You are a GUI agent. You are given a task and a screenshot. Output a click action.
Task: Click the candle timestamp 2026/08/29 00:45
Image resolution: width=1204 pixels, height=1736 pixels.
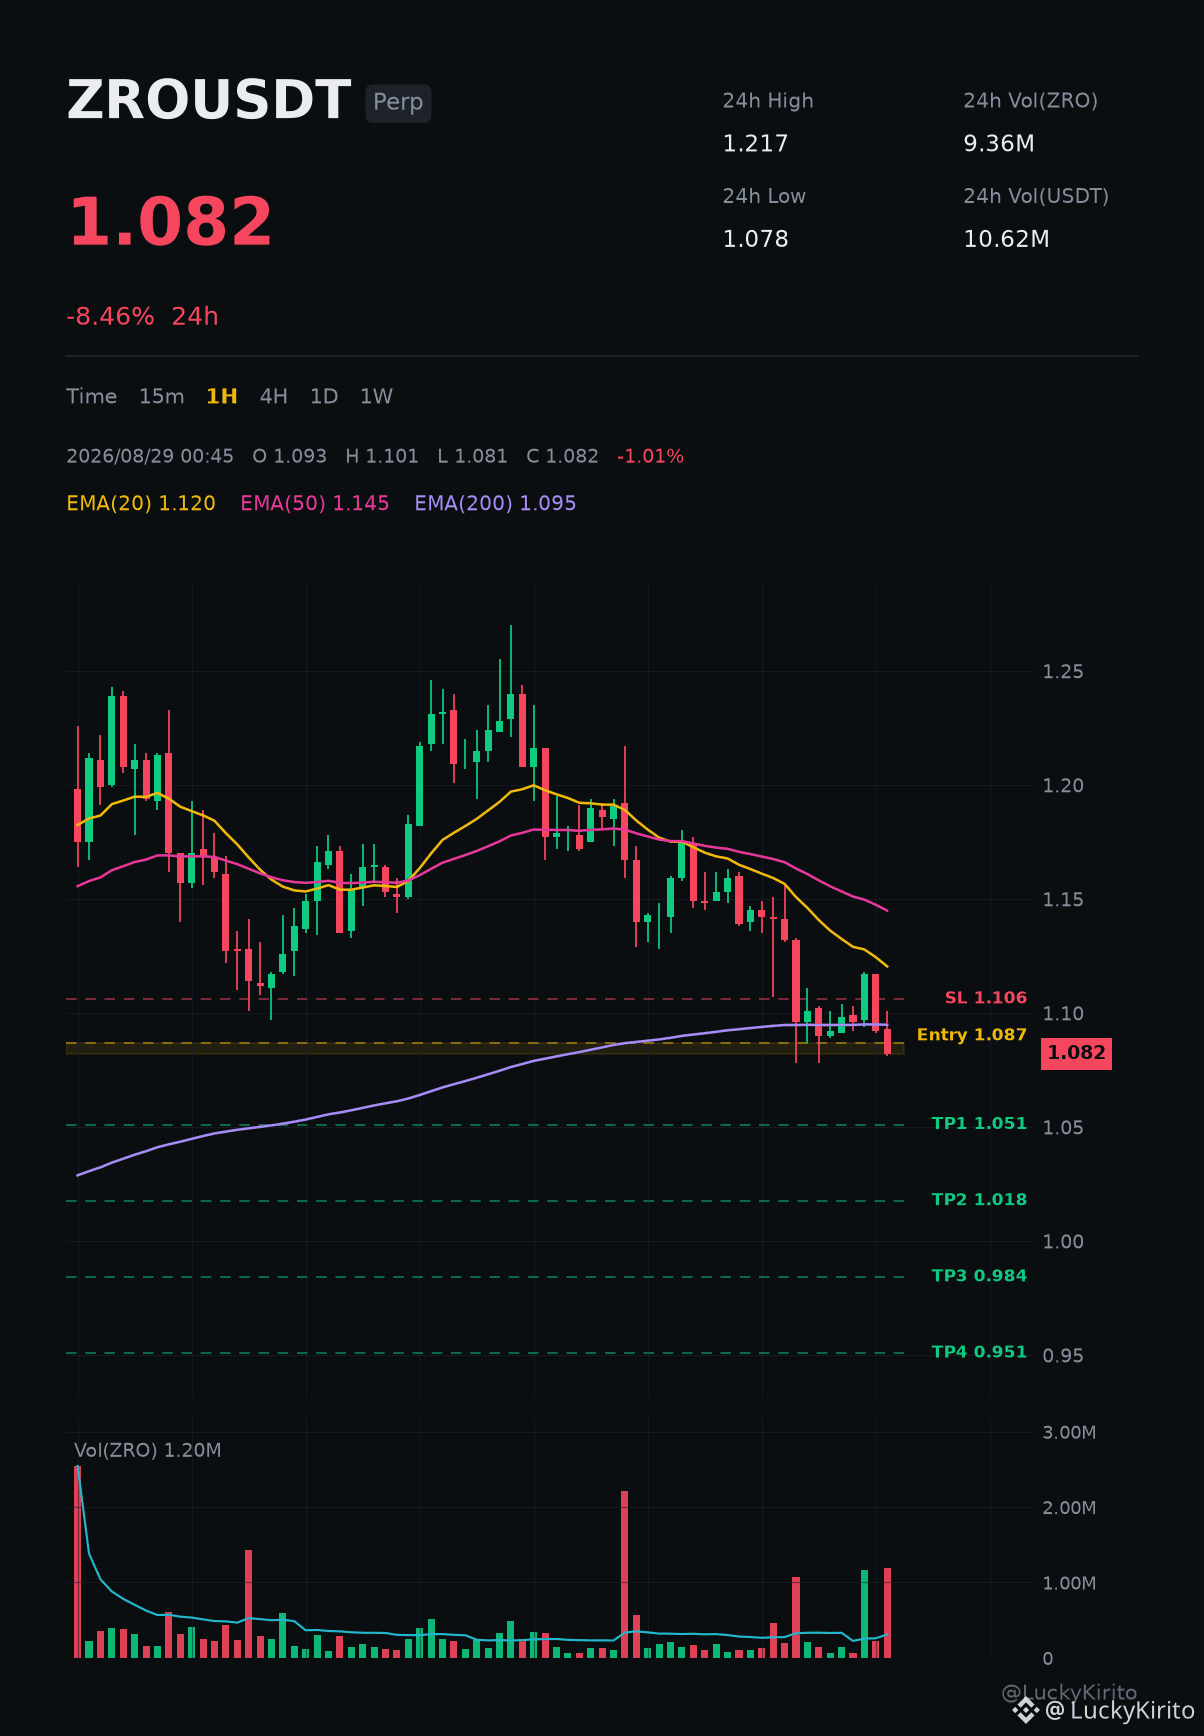pyautogui.click(x=150, y=457)
